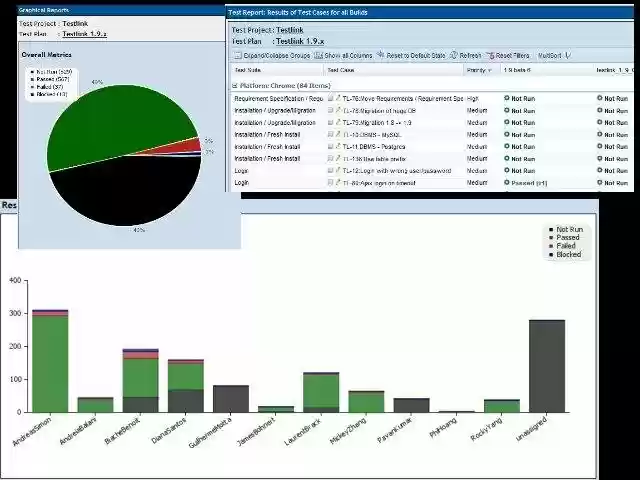
Task: Open the Priority column sort dropdown
Action: [x=489, y=70]
